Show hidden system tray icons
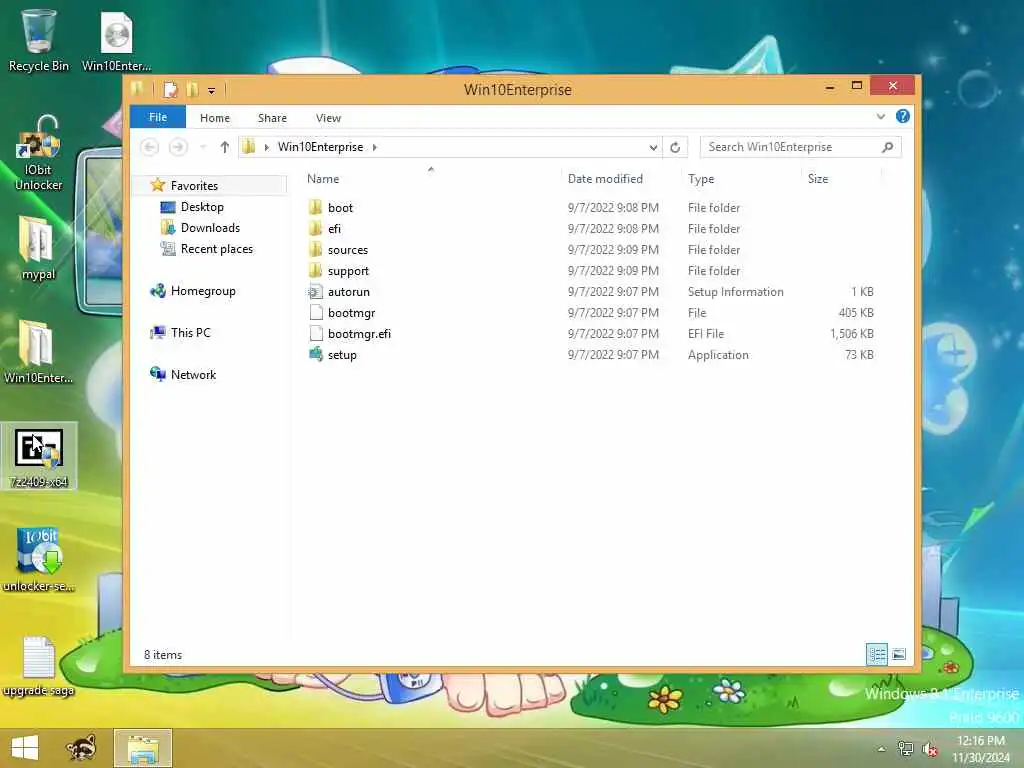 click(881, 749)
